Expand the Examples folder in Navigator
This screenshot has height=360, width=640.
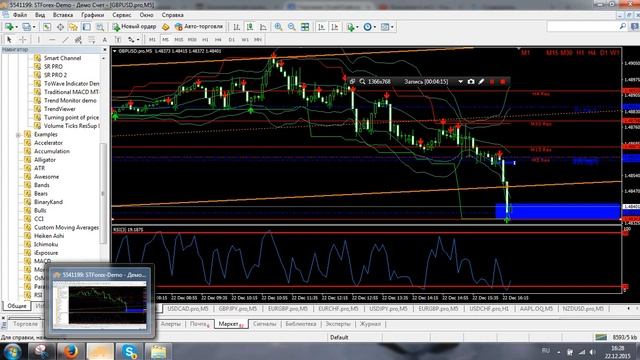(x=18, y=135)
